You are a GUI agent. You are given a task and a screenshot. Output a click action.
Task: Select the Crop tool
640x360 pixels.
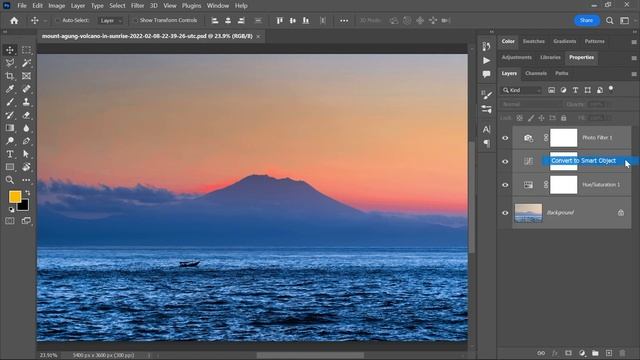10,76
